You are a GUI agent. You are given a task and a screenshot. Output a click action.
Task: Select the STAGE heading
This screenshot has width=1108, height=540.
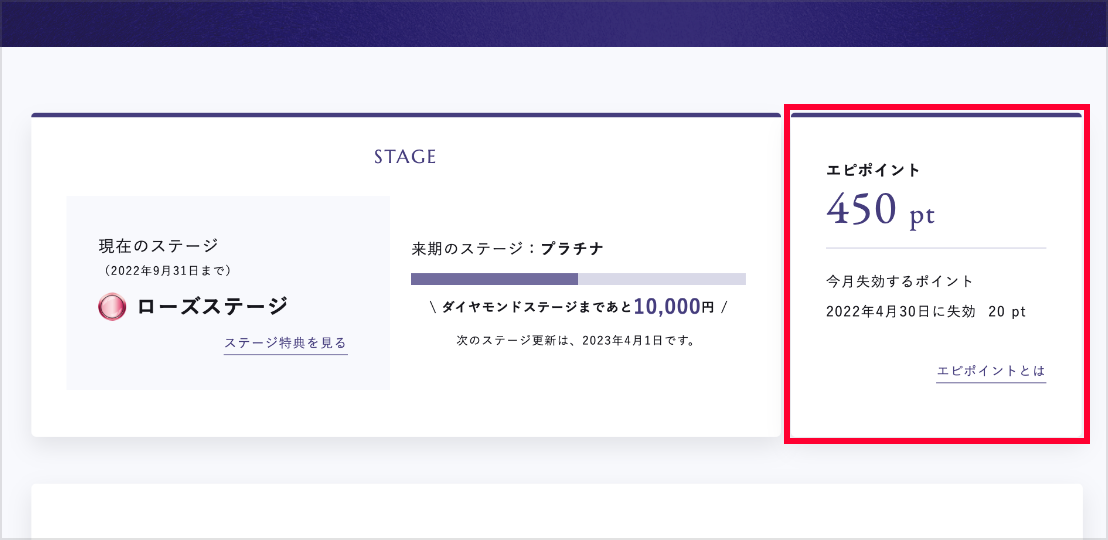click(x=405, y=157)
